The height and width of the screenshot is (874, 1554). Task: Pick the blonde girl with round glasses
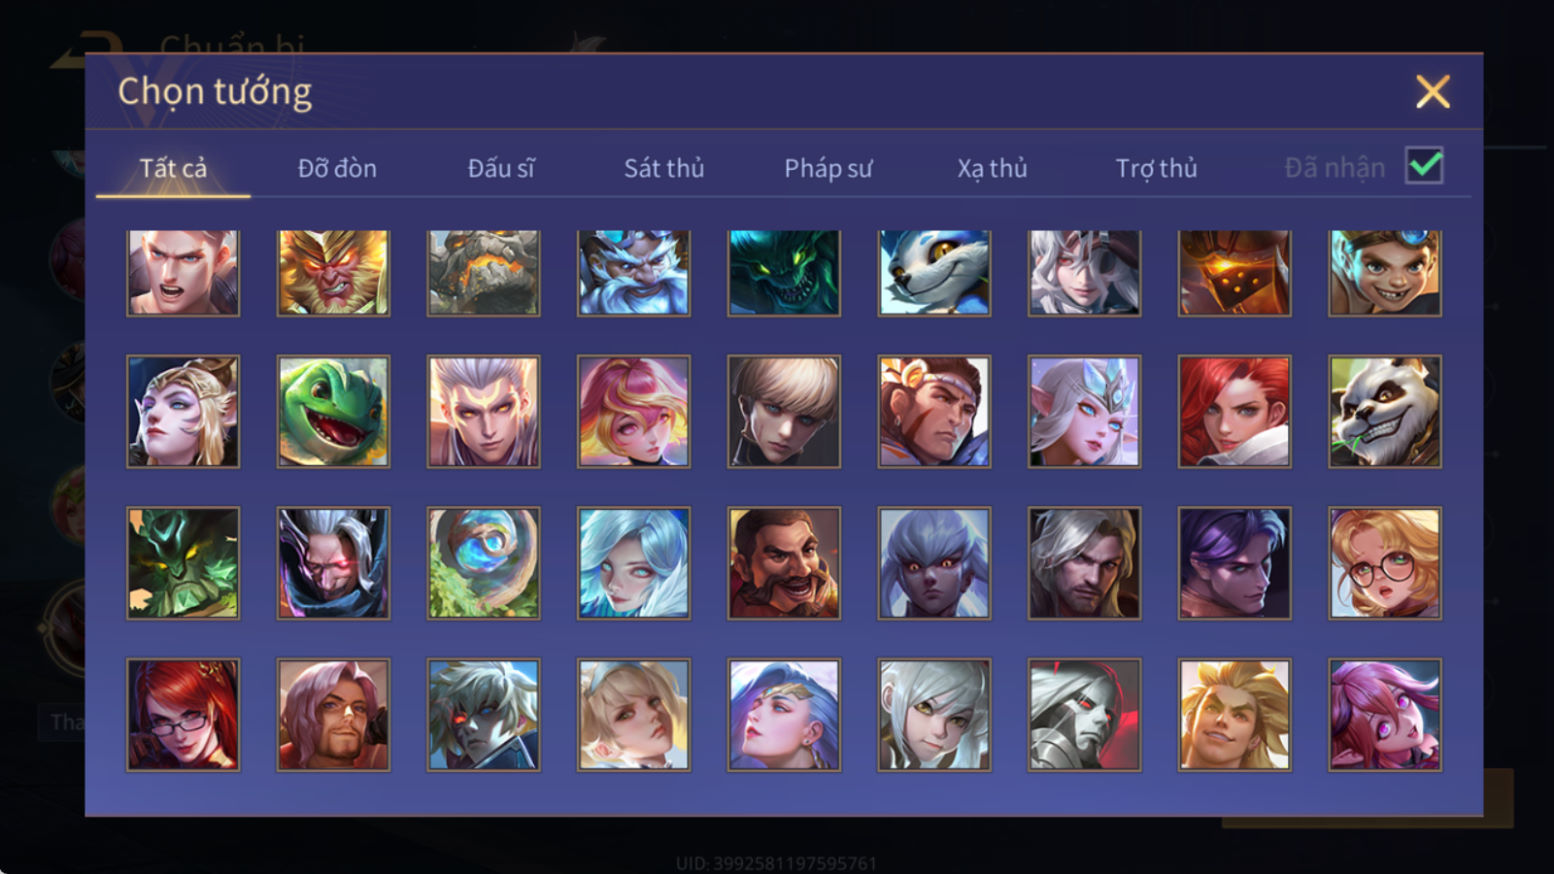[x=1385, y=563]
